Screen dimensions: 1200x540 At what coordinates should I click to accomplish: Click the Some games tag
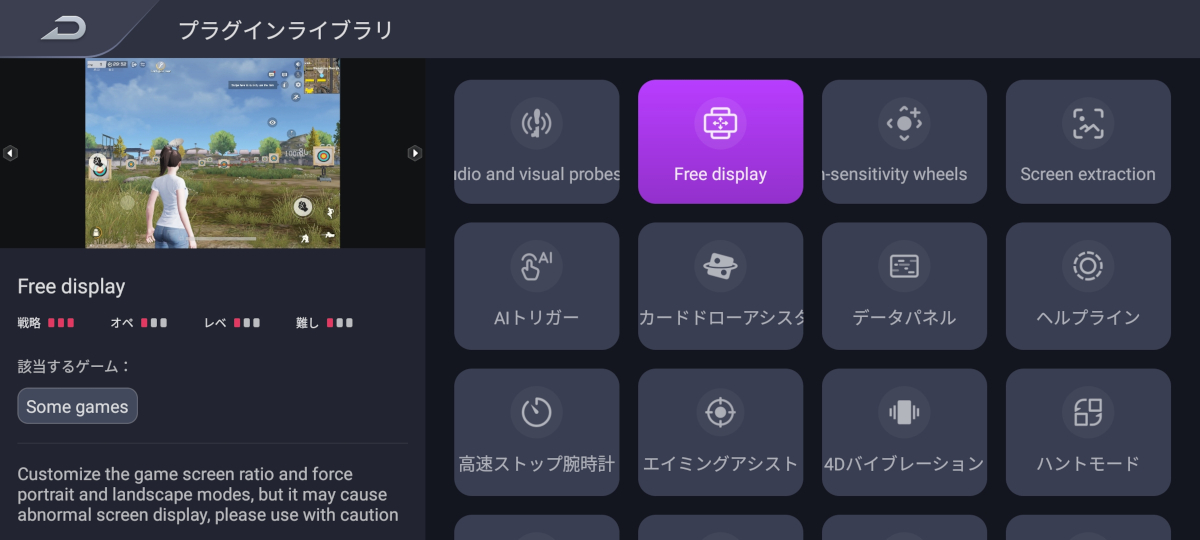click(x=77, y=406)
